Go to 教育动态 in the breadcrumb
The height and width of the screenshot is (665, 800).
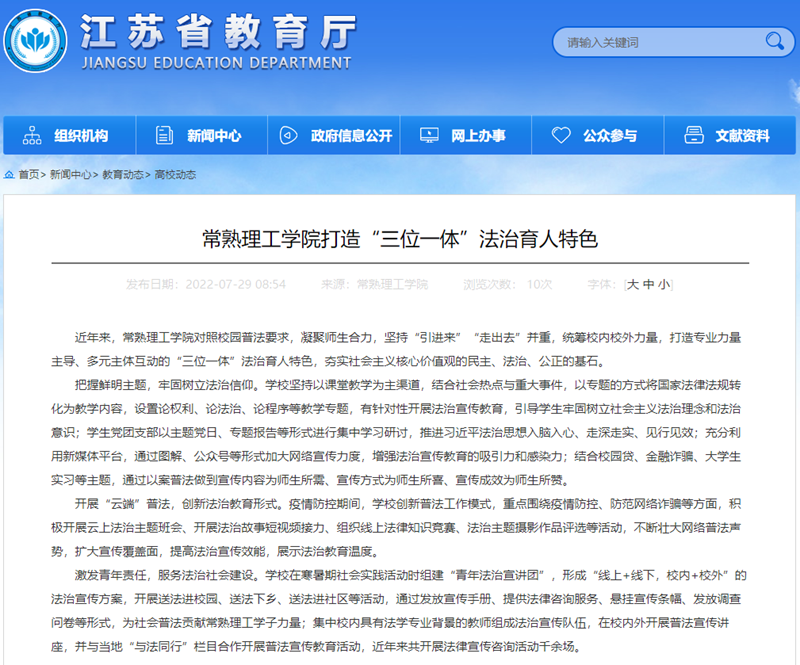coord(123,175)
